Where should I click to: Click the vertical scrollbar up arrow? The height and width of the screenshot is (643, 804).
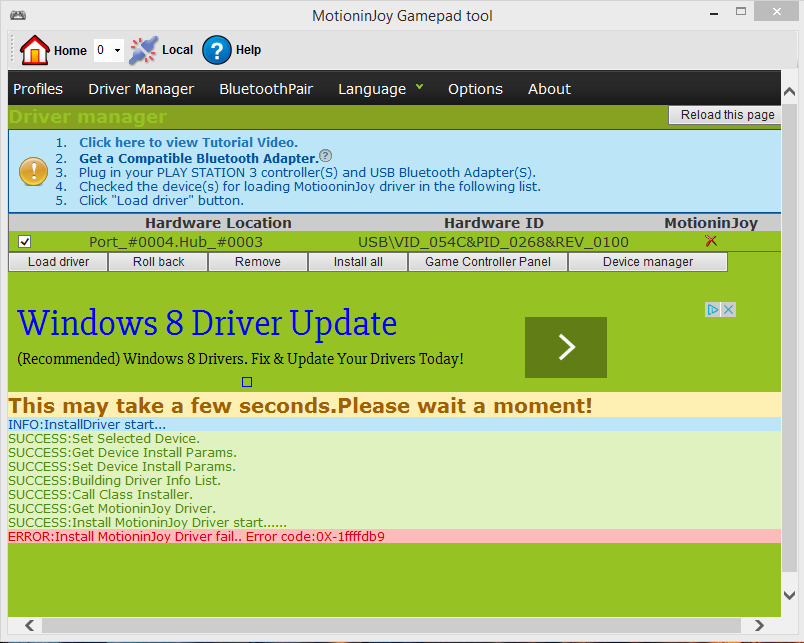pos(790,92)
